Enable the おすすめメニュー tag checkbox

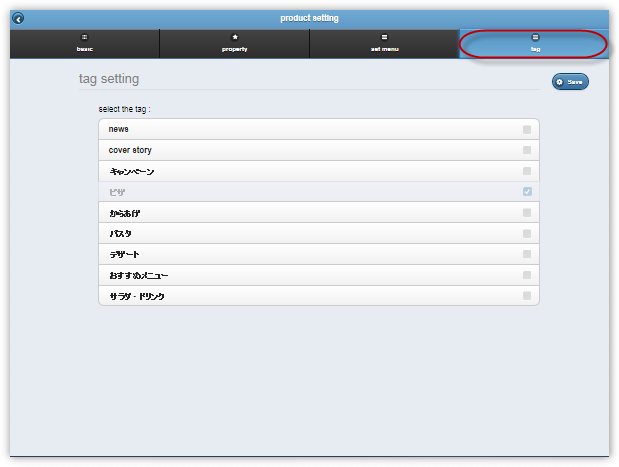[527, 275]
